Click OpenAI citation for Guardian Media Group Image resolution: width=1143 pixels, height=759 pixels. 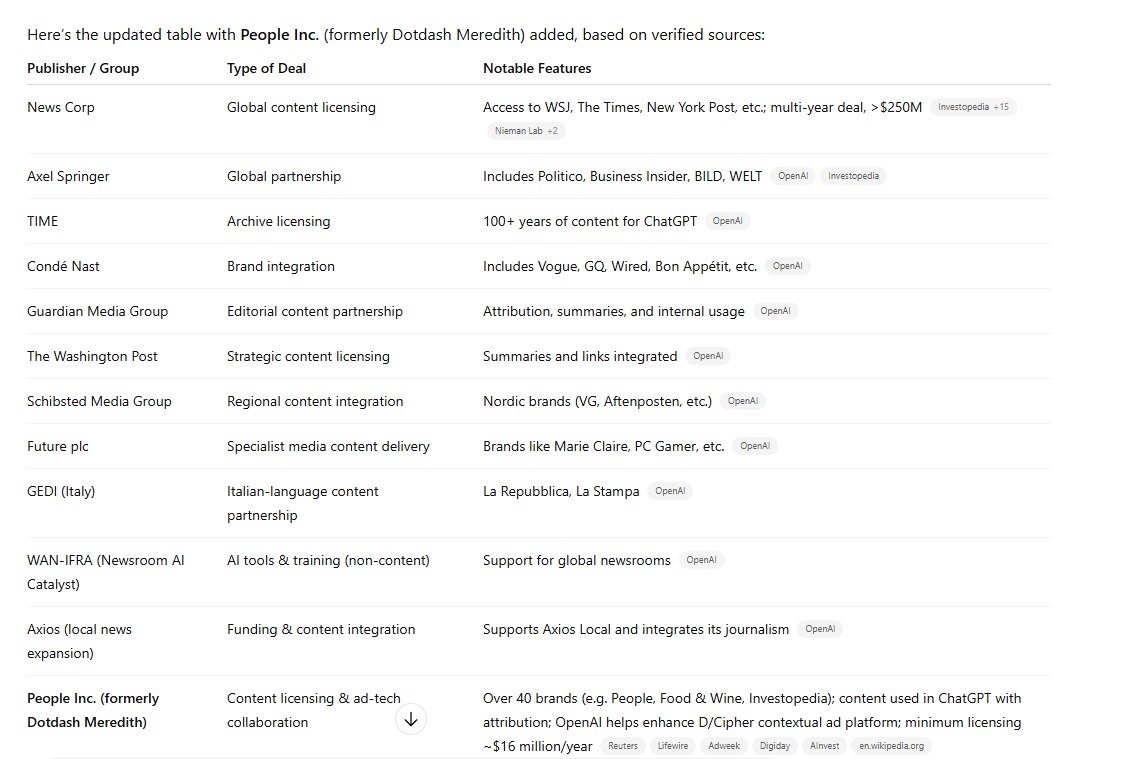coord(776,310)
